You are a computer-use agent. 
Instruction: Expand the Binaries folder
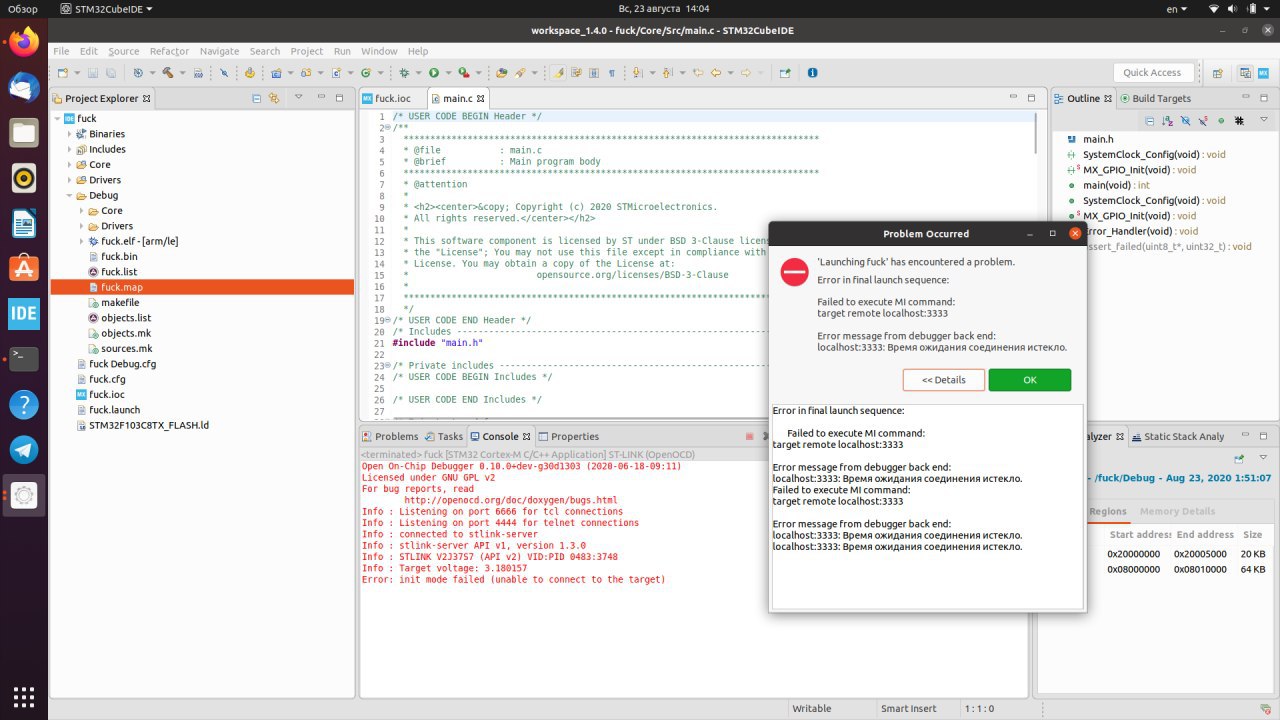tap(70, 134)
